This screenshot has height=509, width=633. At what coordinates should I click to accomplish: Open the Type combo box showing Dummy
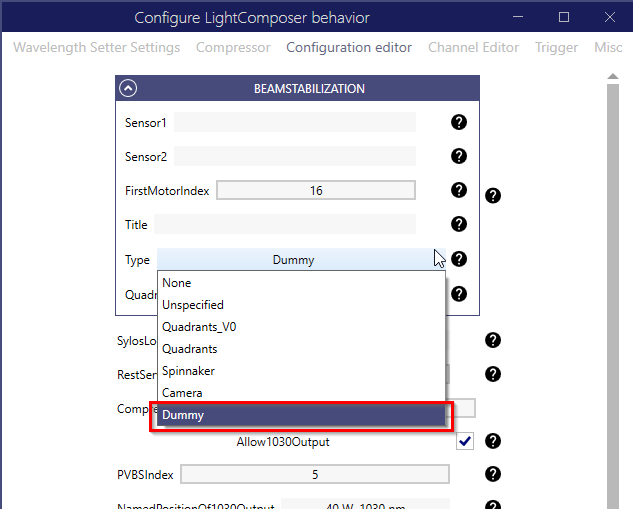[x=301, y=260]
